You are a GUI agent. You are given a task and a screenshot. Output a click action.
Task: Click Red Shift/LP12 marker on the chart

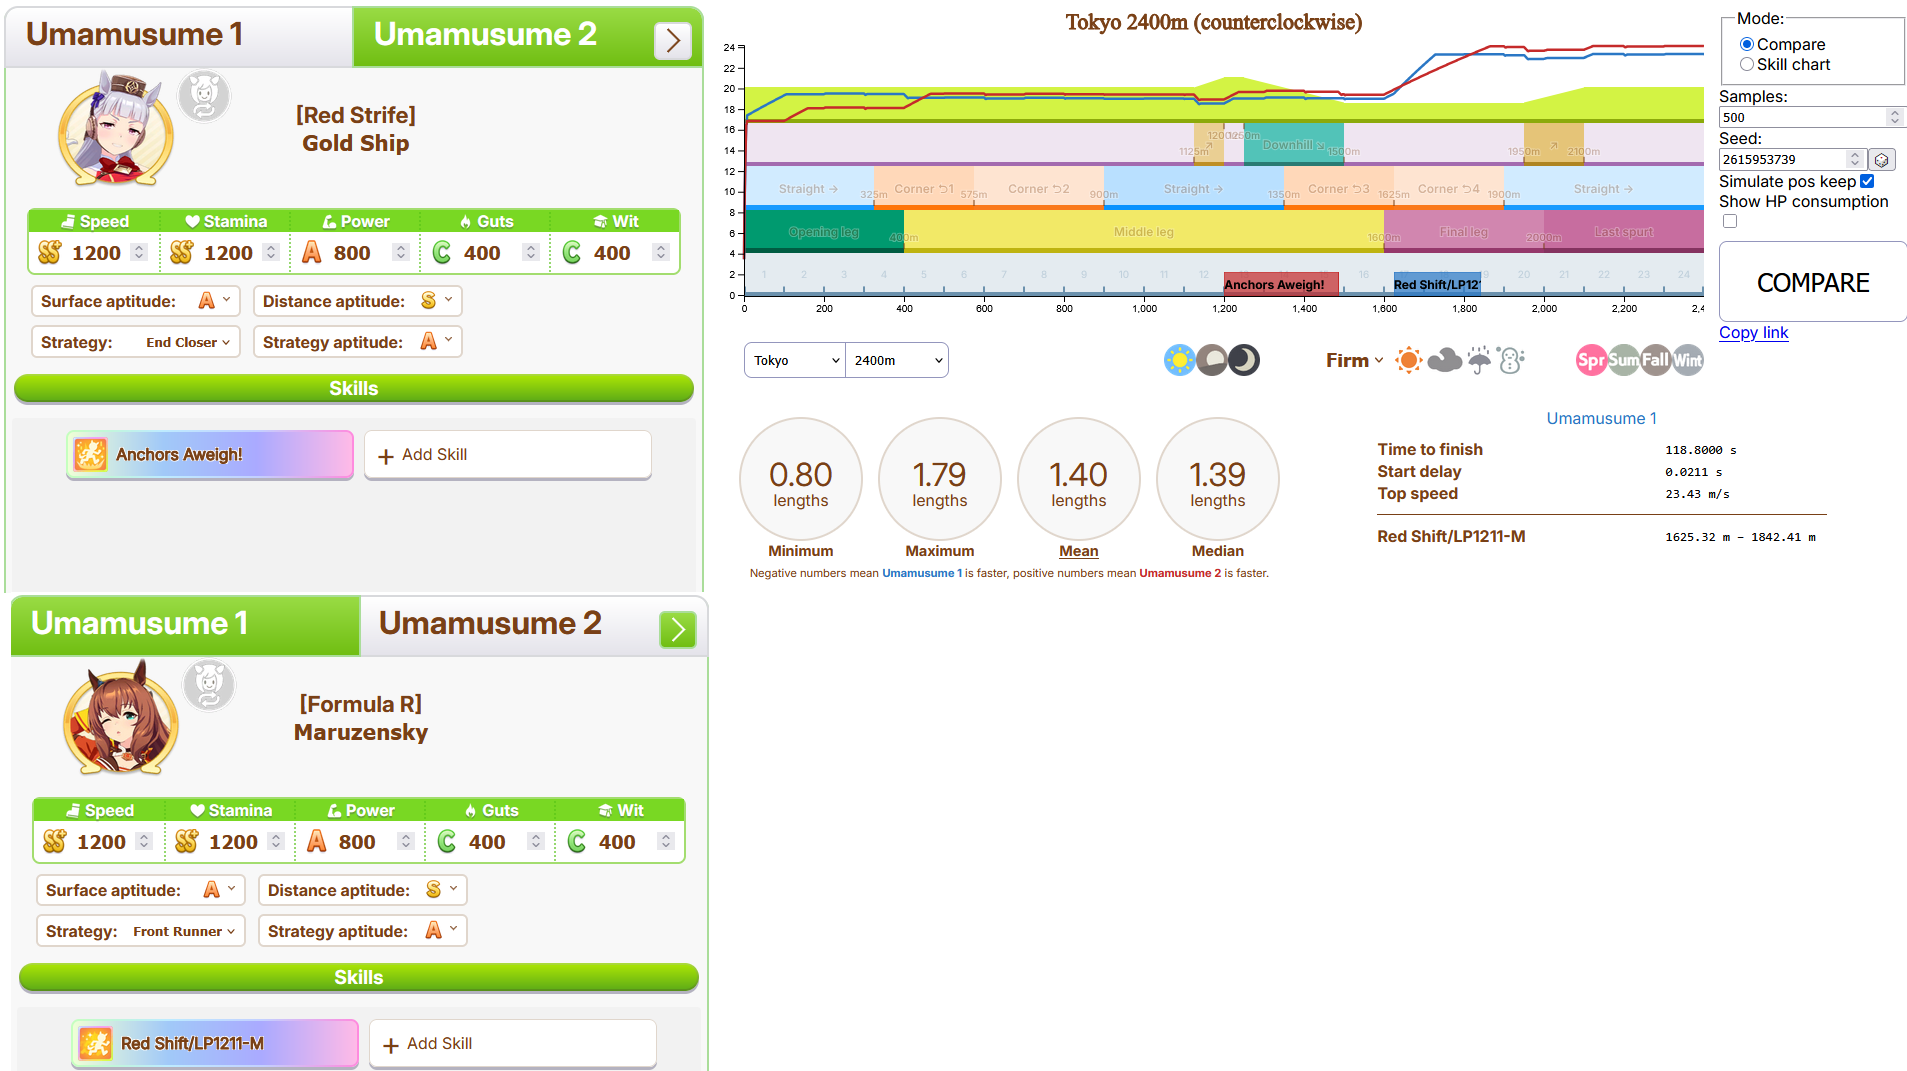point(1437,284)
